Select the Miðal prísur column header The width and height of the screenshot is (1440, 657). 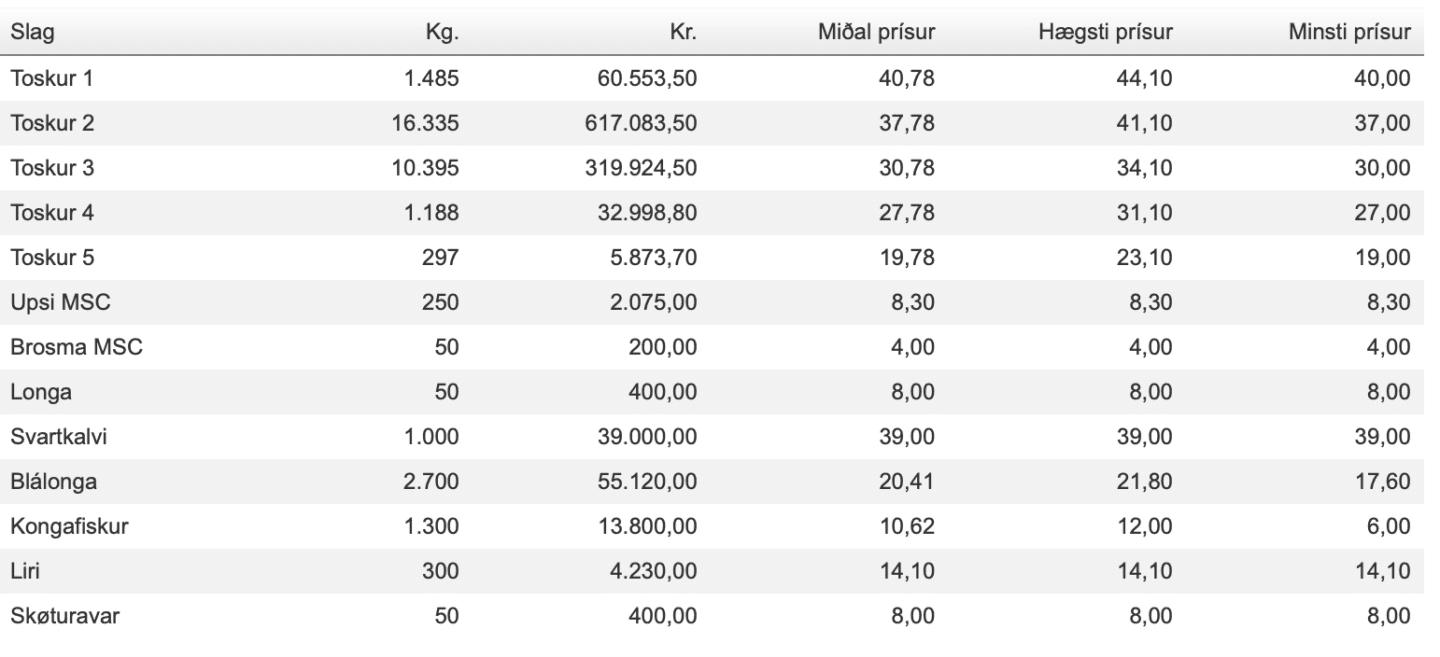(876, 33)
